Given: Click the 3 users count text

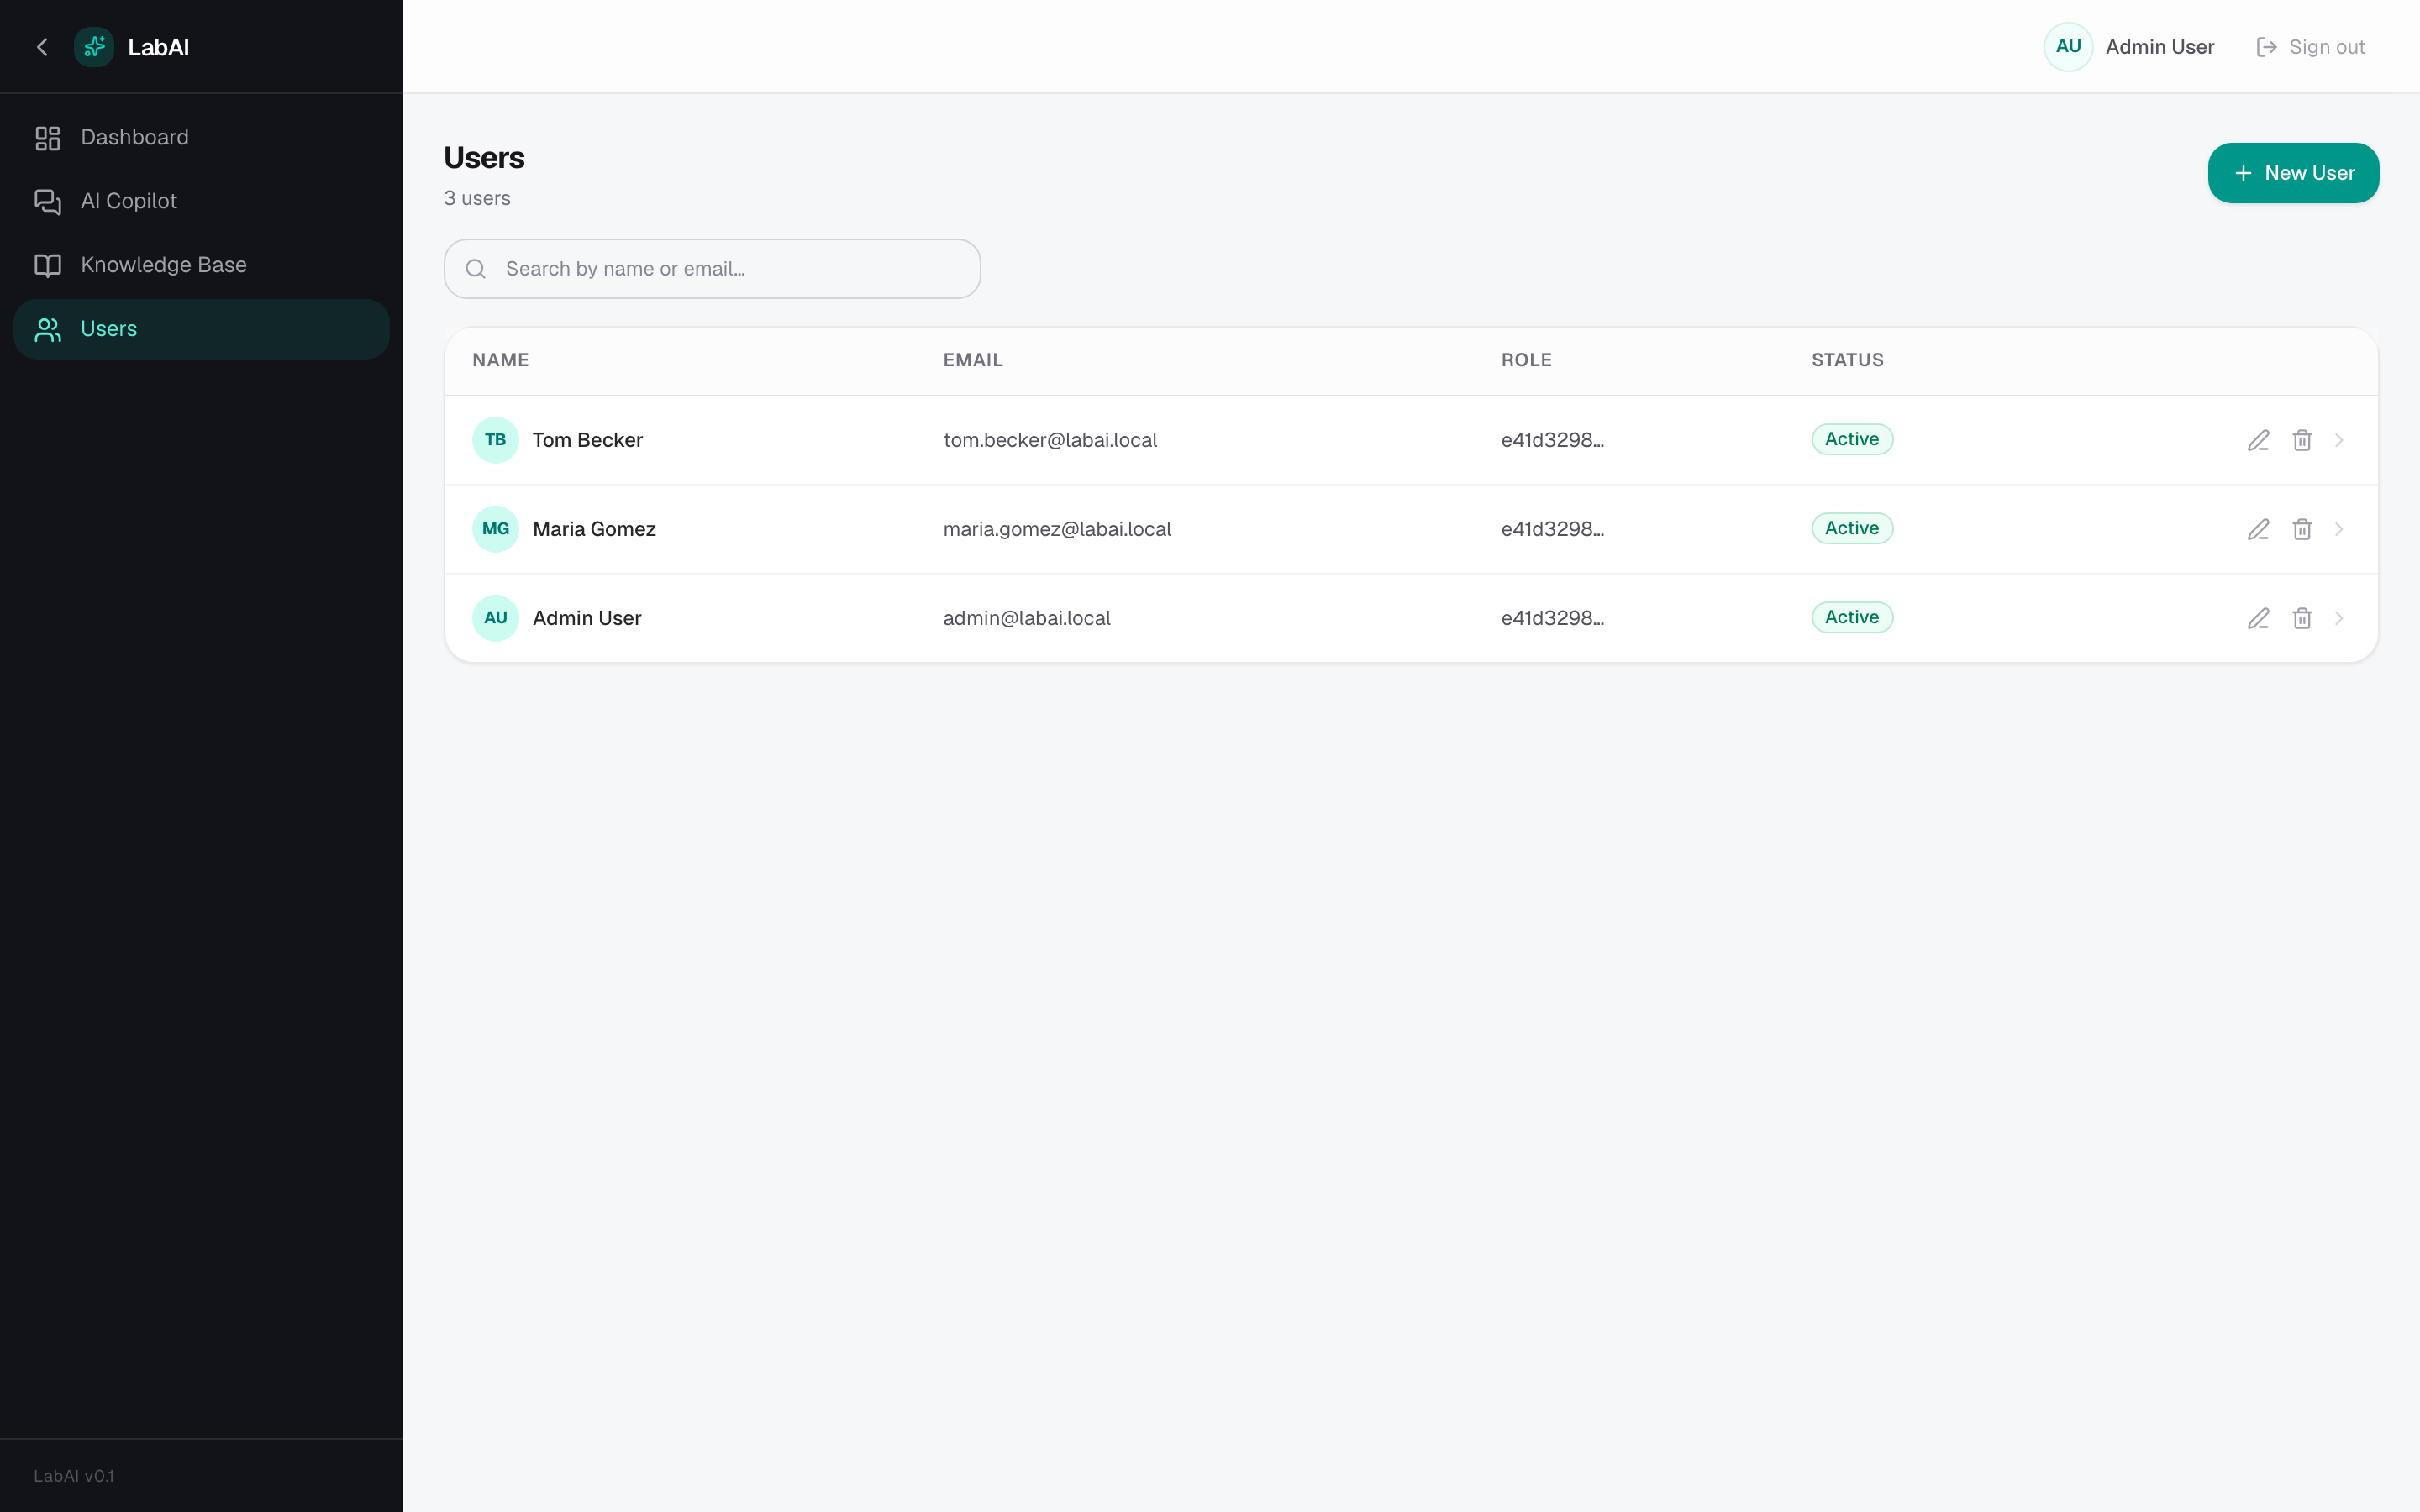Looking at the screenshot, I should pos(477,198).
